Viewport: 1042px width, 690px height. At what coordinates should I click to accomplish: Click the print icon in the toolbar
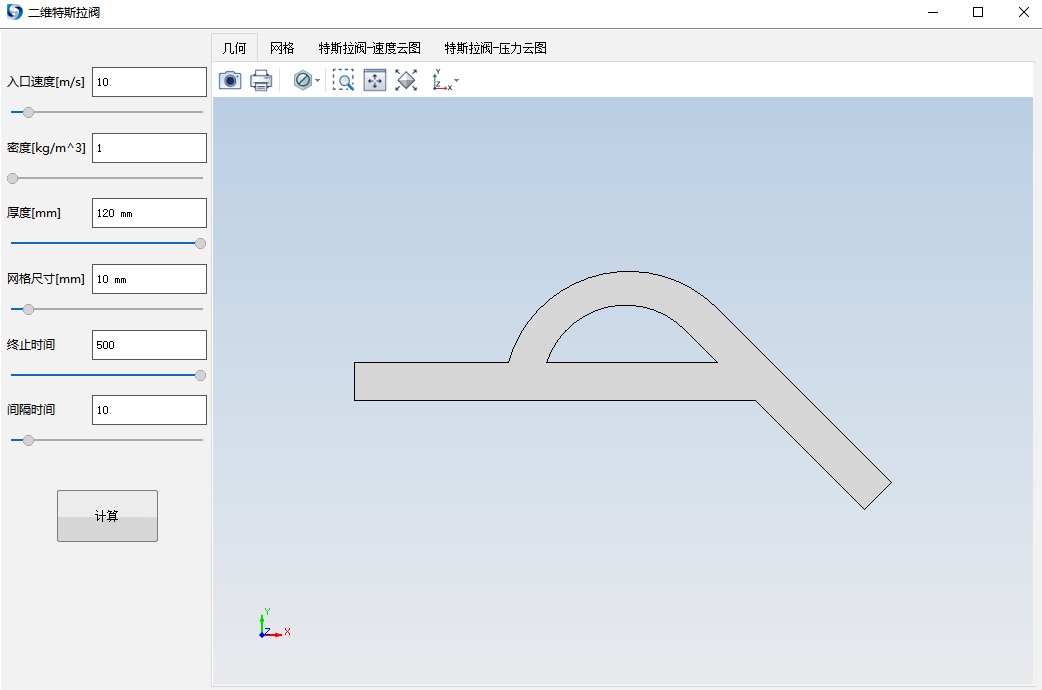(x=261, y=81)
